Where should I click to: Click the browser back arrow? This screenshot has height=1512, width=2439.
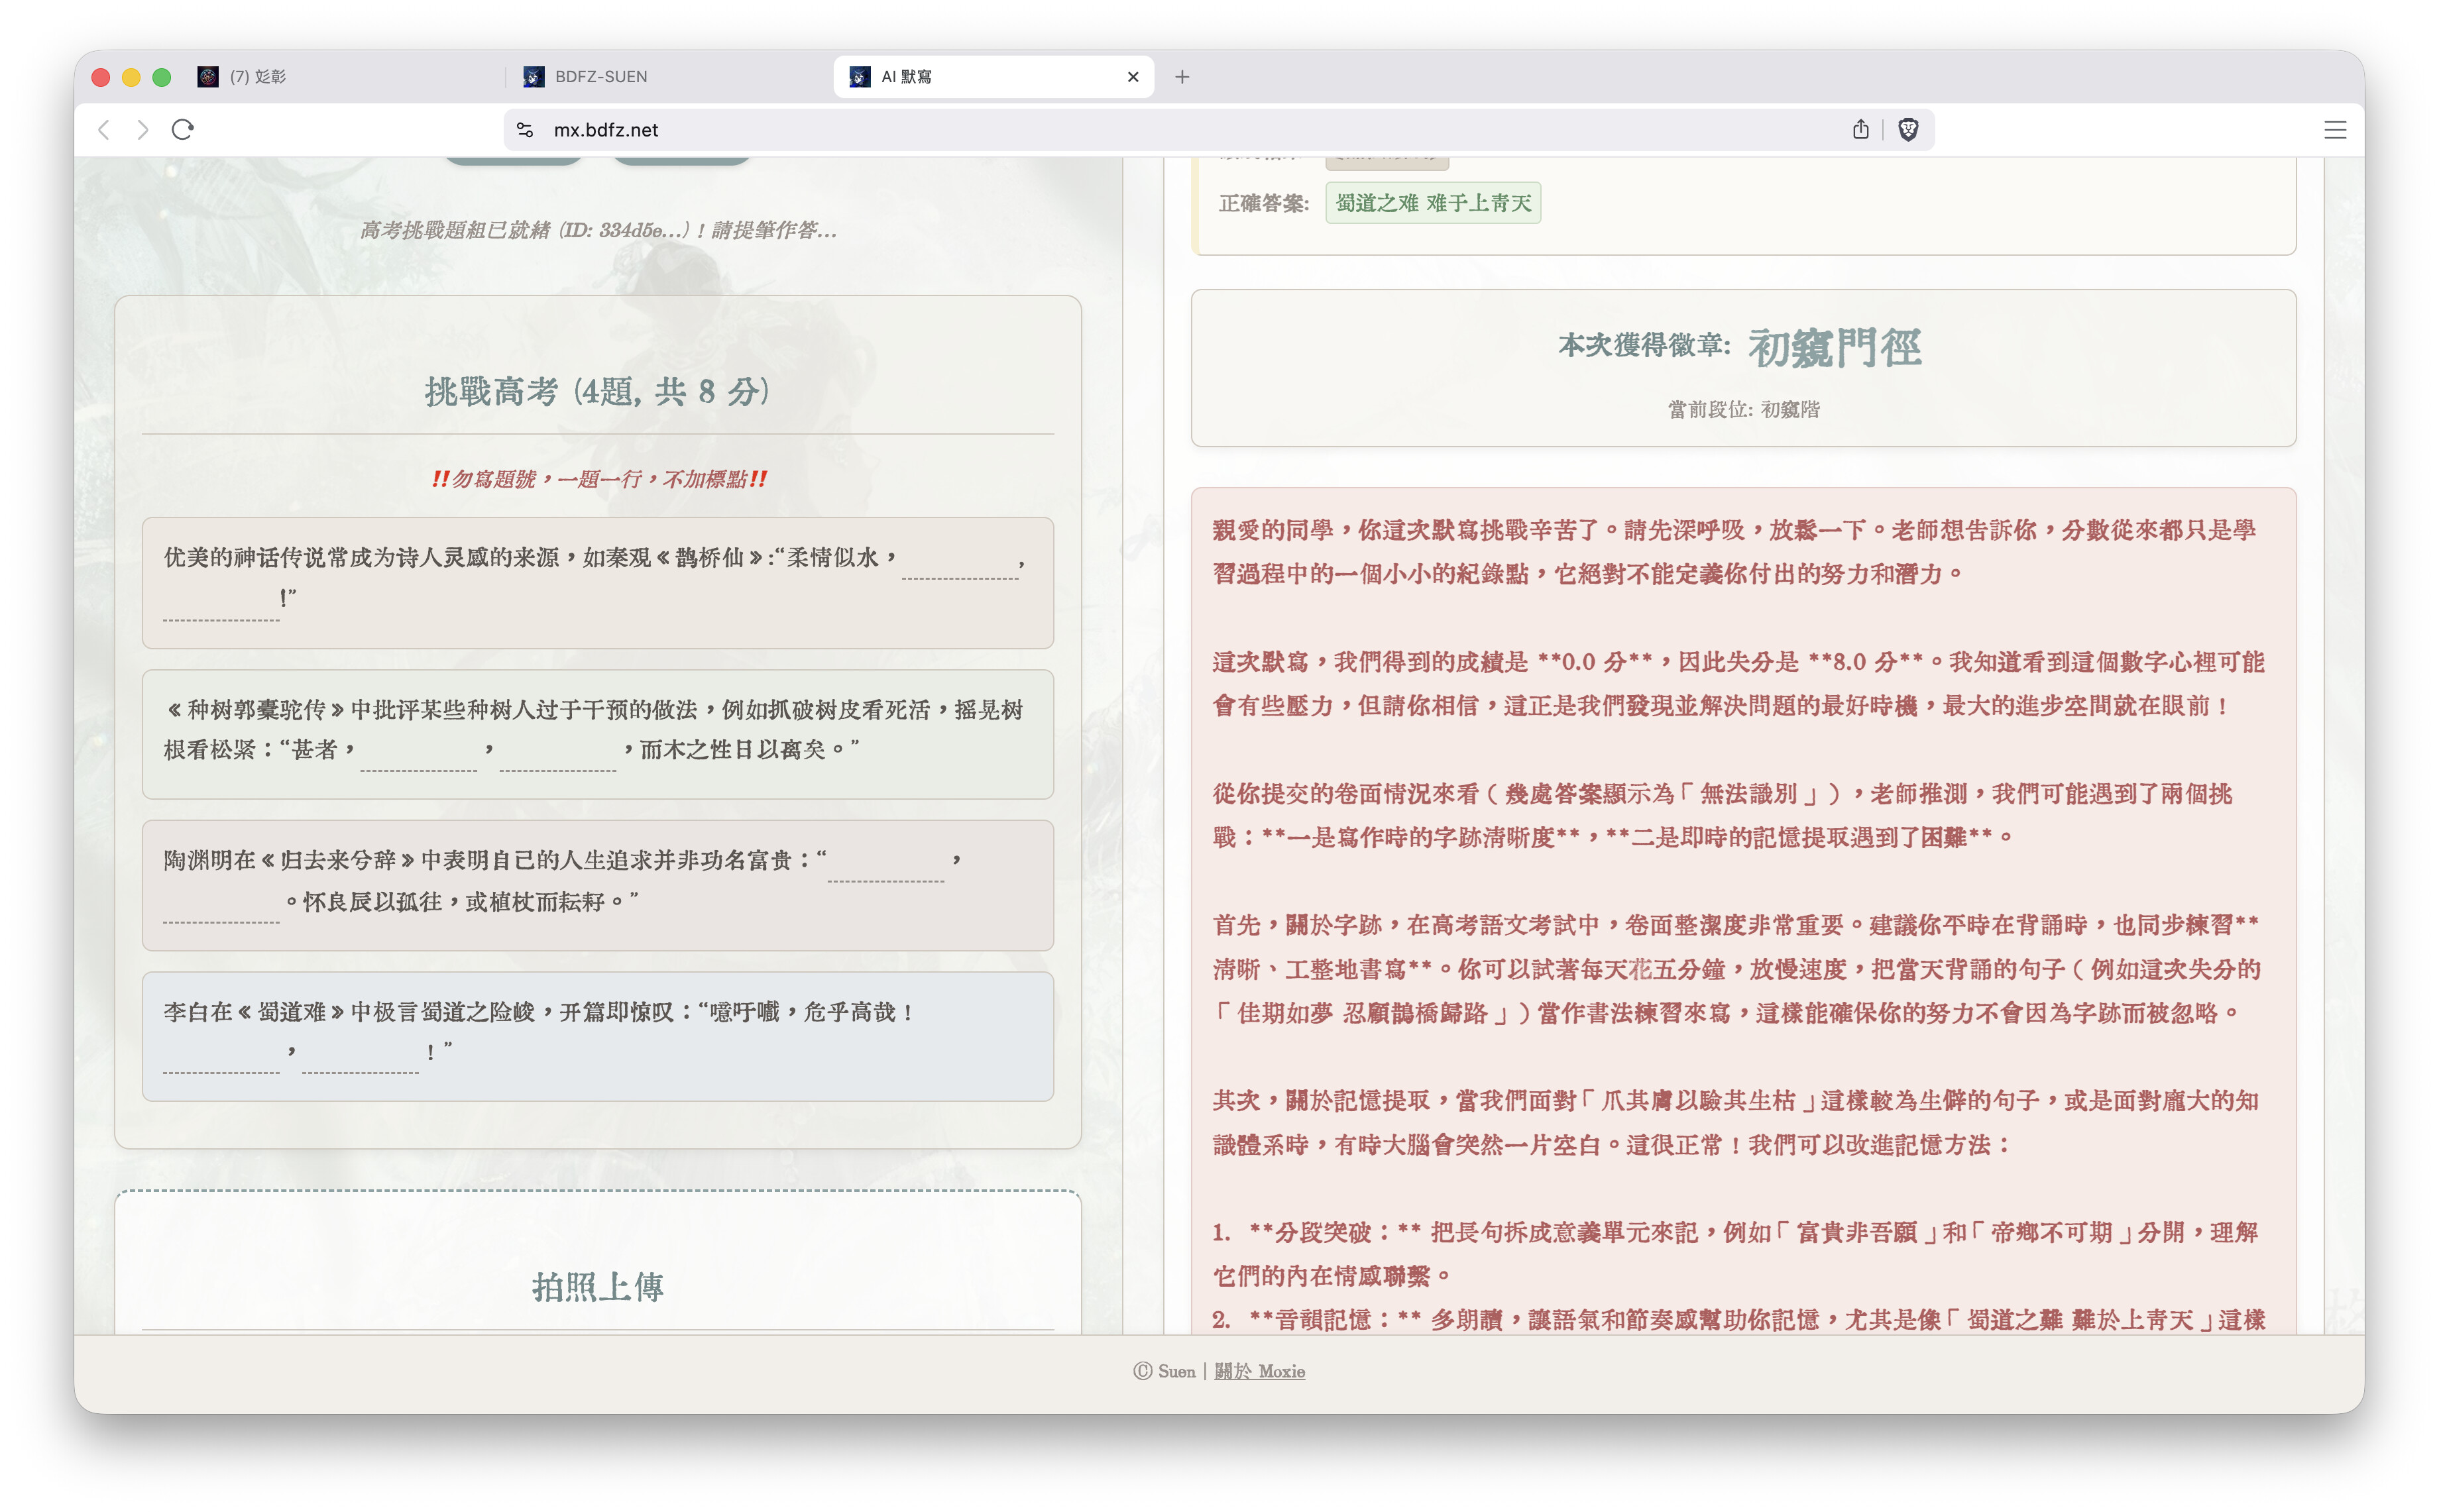tap(104, 130)
